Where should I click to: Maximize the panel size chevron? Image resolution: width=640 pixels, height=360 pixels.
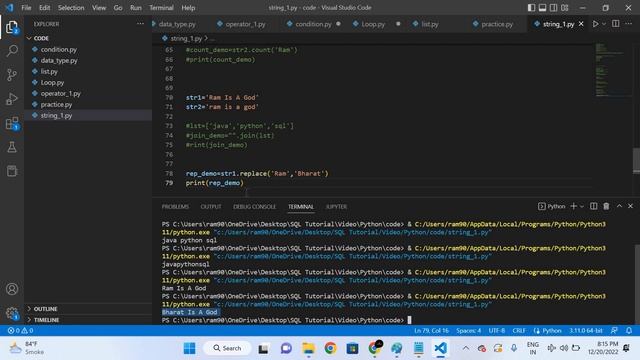(619, 206)
